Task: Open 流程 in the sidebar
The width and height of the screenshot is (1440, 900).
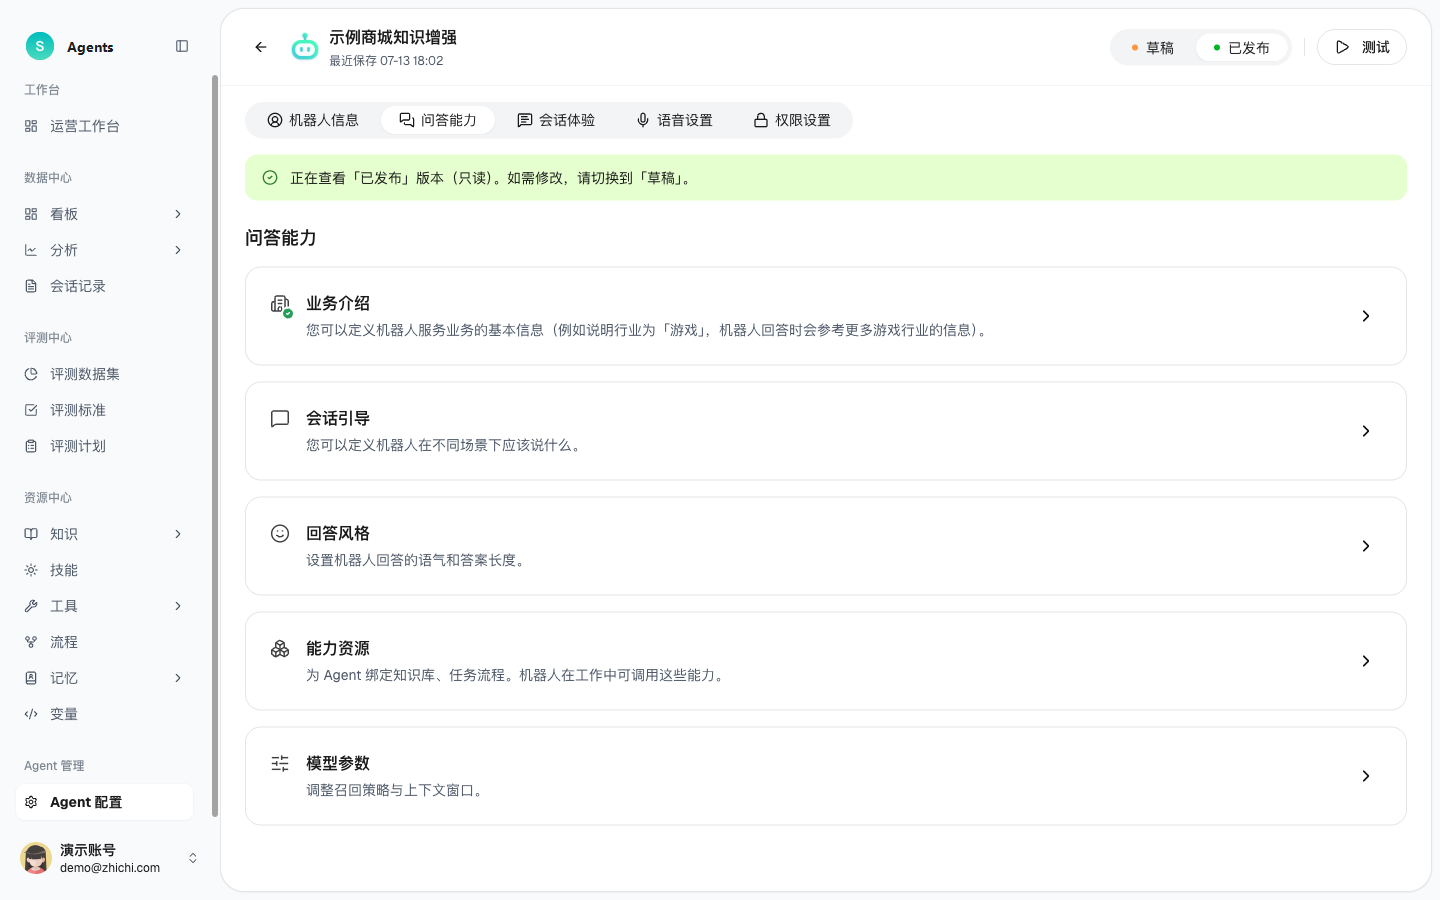Action: point(104,642)
